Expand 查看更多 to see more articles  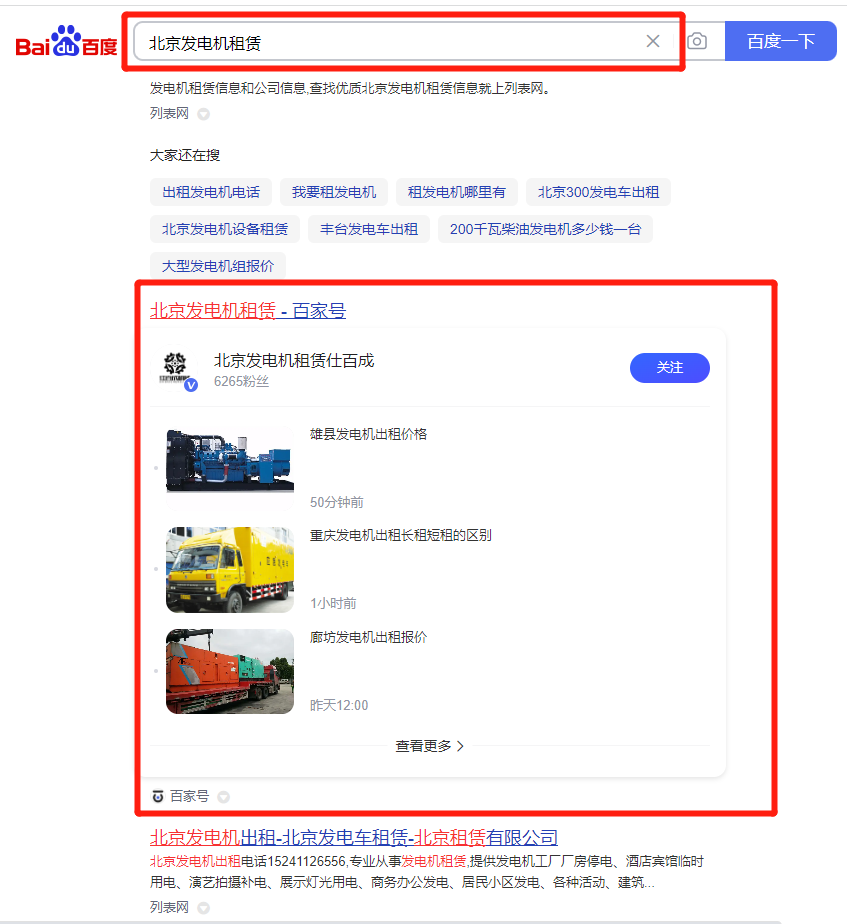click(430, 746)
